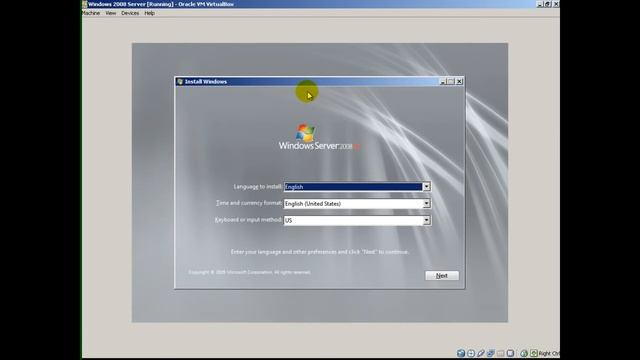Click the network adapters status icon

(x=491, y=353)
